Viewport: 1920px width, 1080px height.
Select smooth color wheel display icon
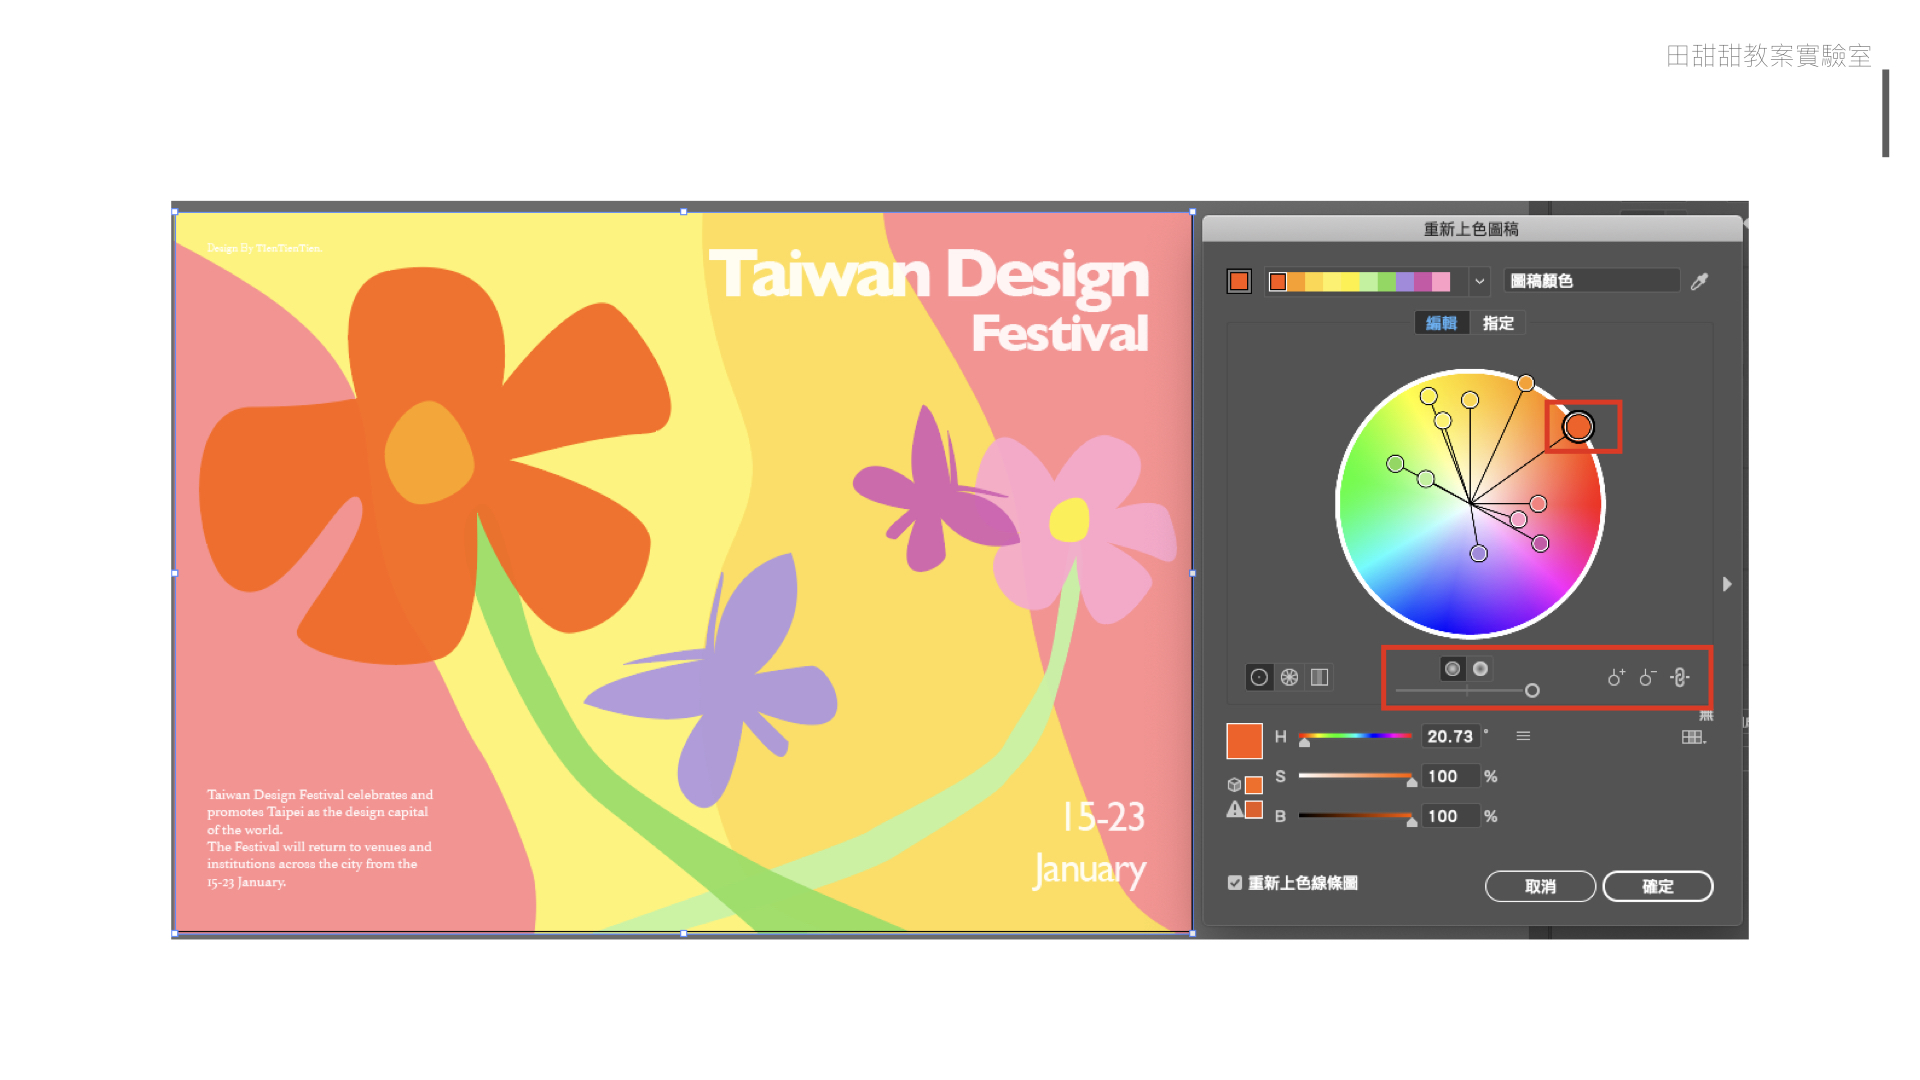click(x=1259, y=677)
